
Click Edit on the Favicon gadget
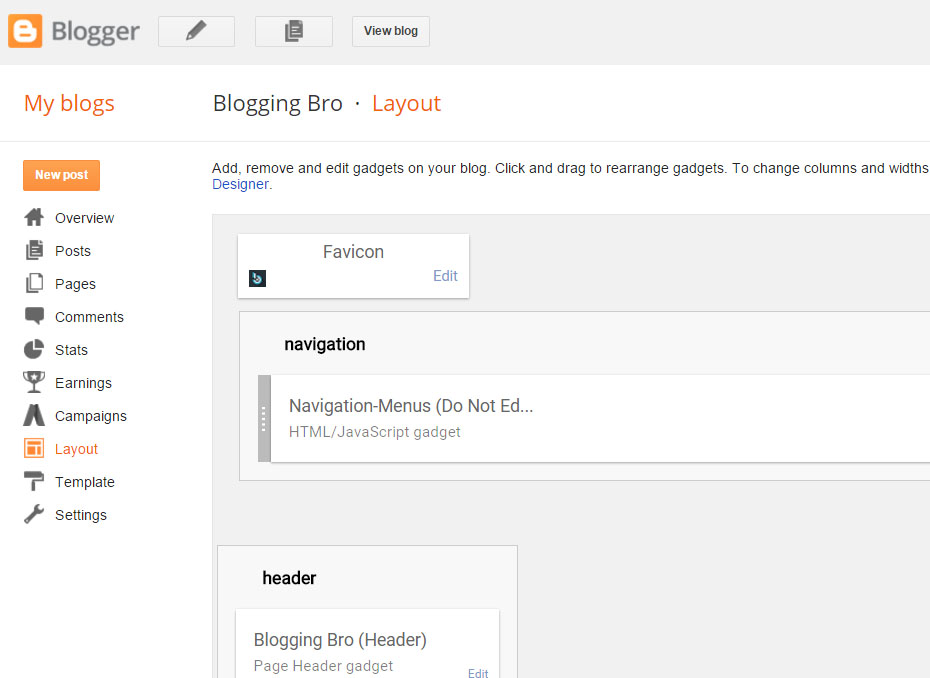[445, 276]
